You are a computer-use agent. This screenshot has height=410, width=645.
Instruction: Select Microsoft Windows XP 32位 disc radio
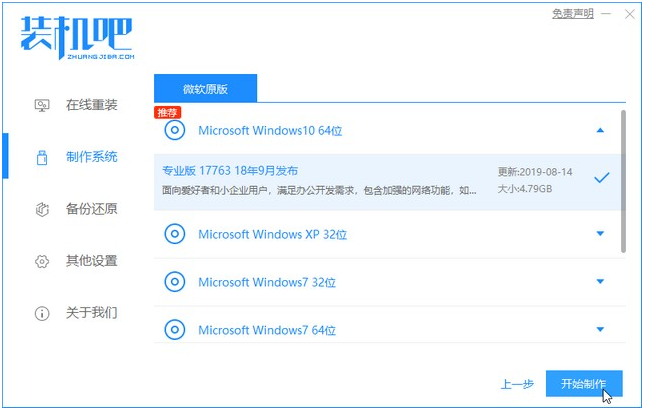click(175, 234)
